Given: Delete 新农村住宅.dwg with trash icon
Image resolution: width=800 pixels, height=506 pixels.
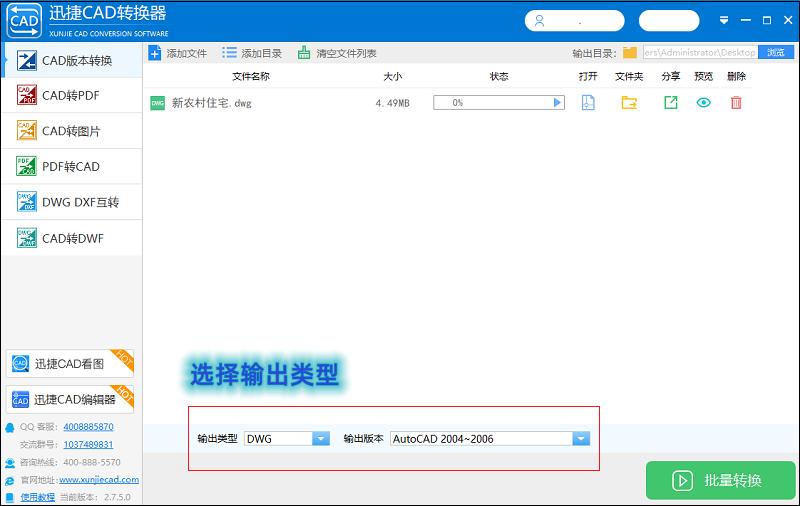Looking at the screenshot, I should coord(736,103).
